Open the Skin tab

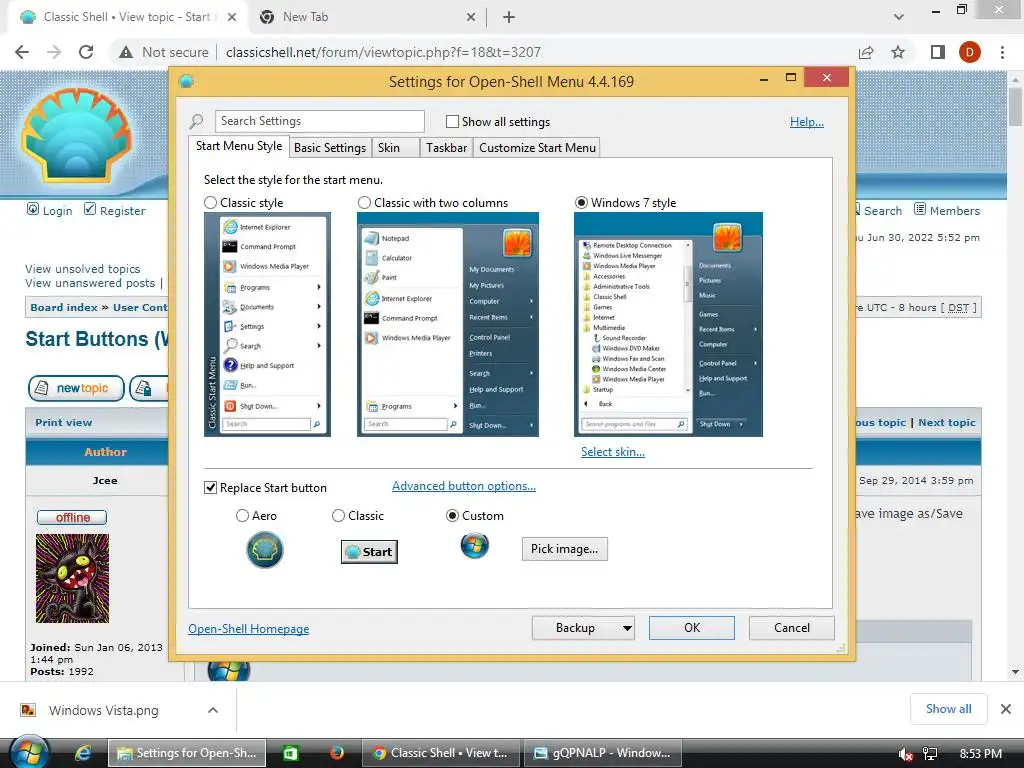click(396, 148)
